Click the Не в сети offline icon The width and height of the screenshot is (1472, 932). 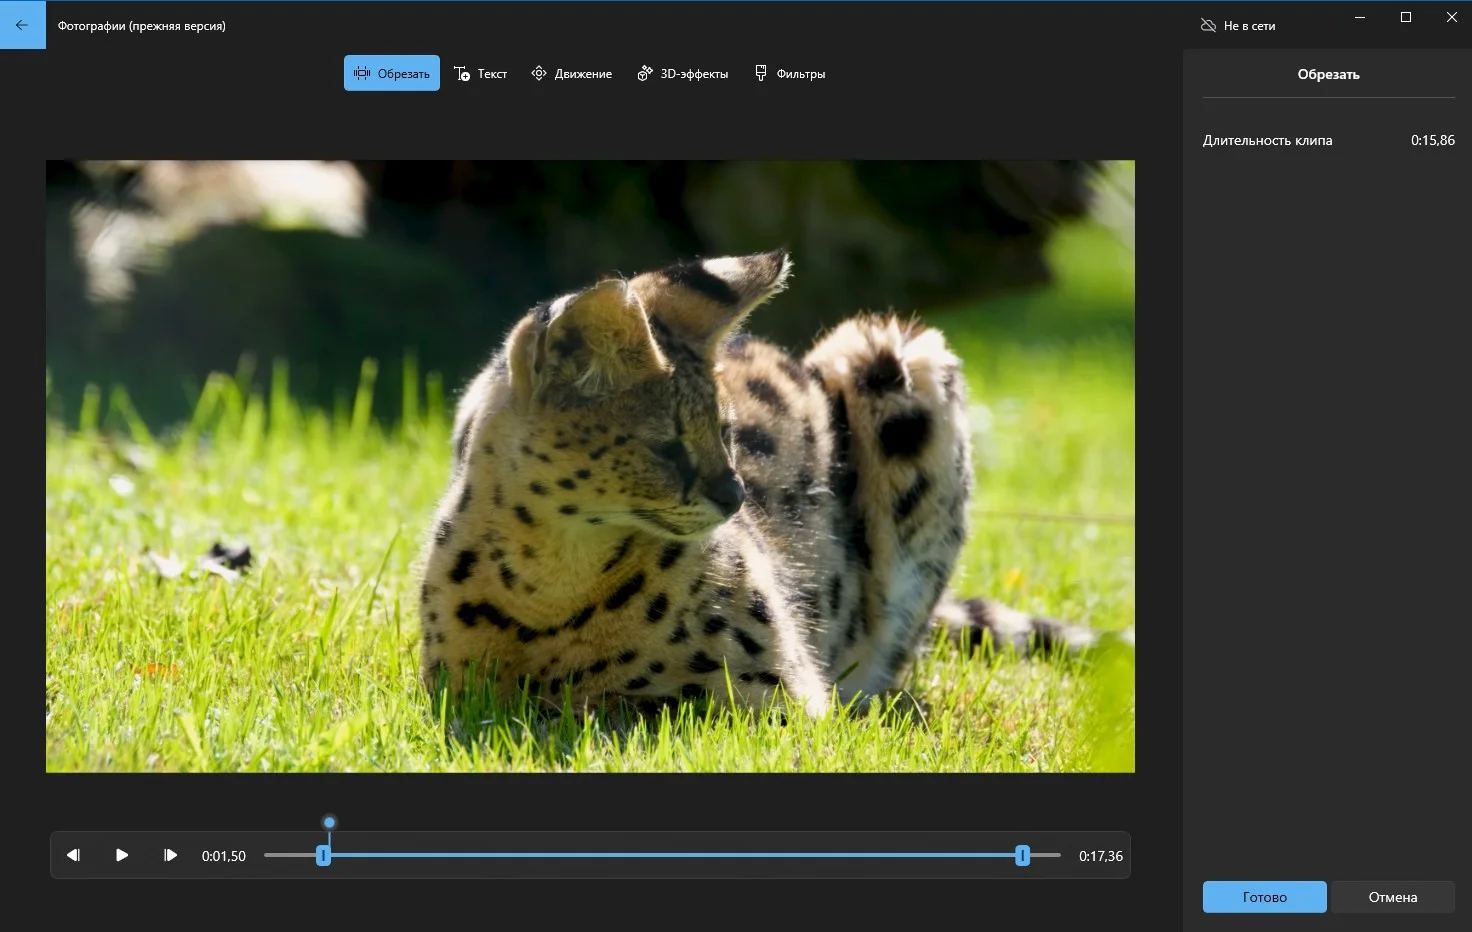(1208, 25)
